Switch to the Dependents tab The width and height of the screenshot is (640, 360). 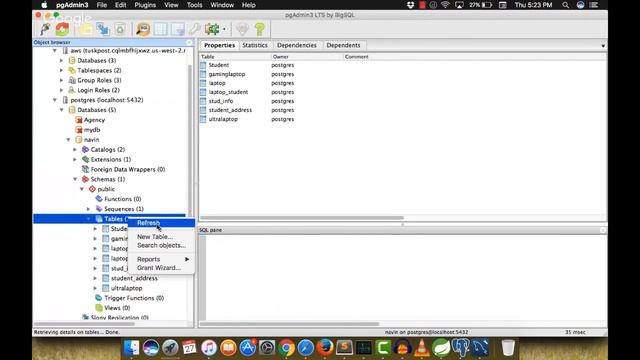point(343,45)
